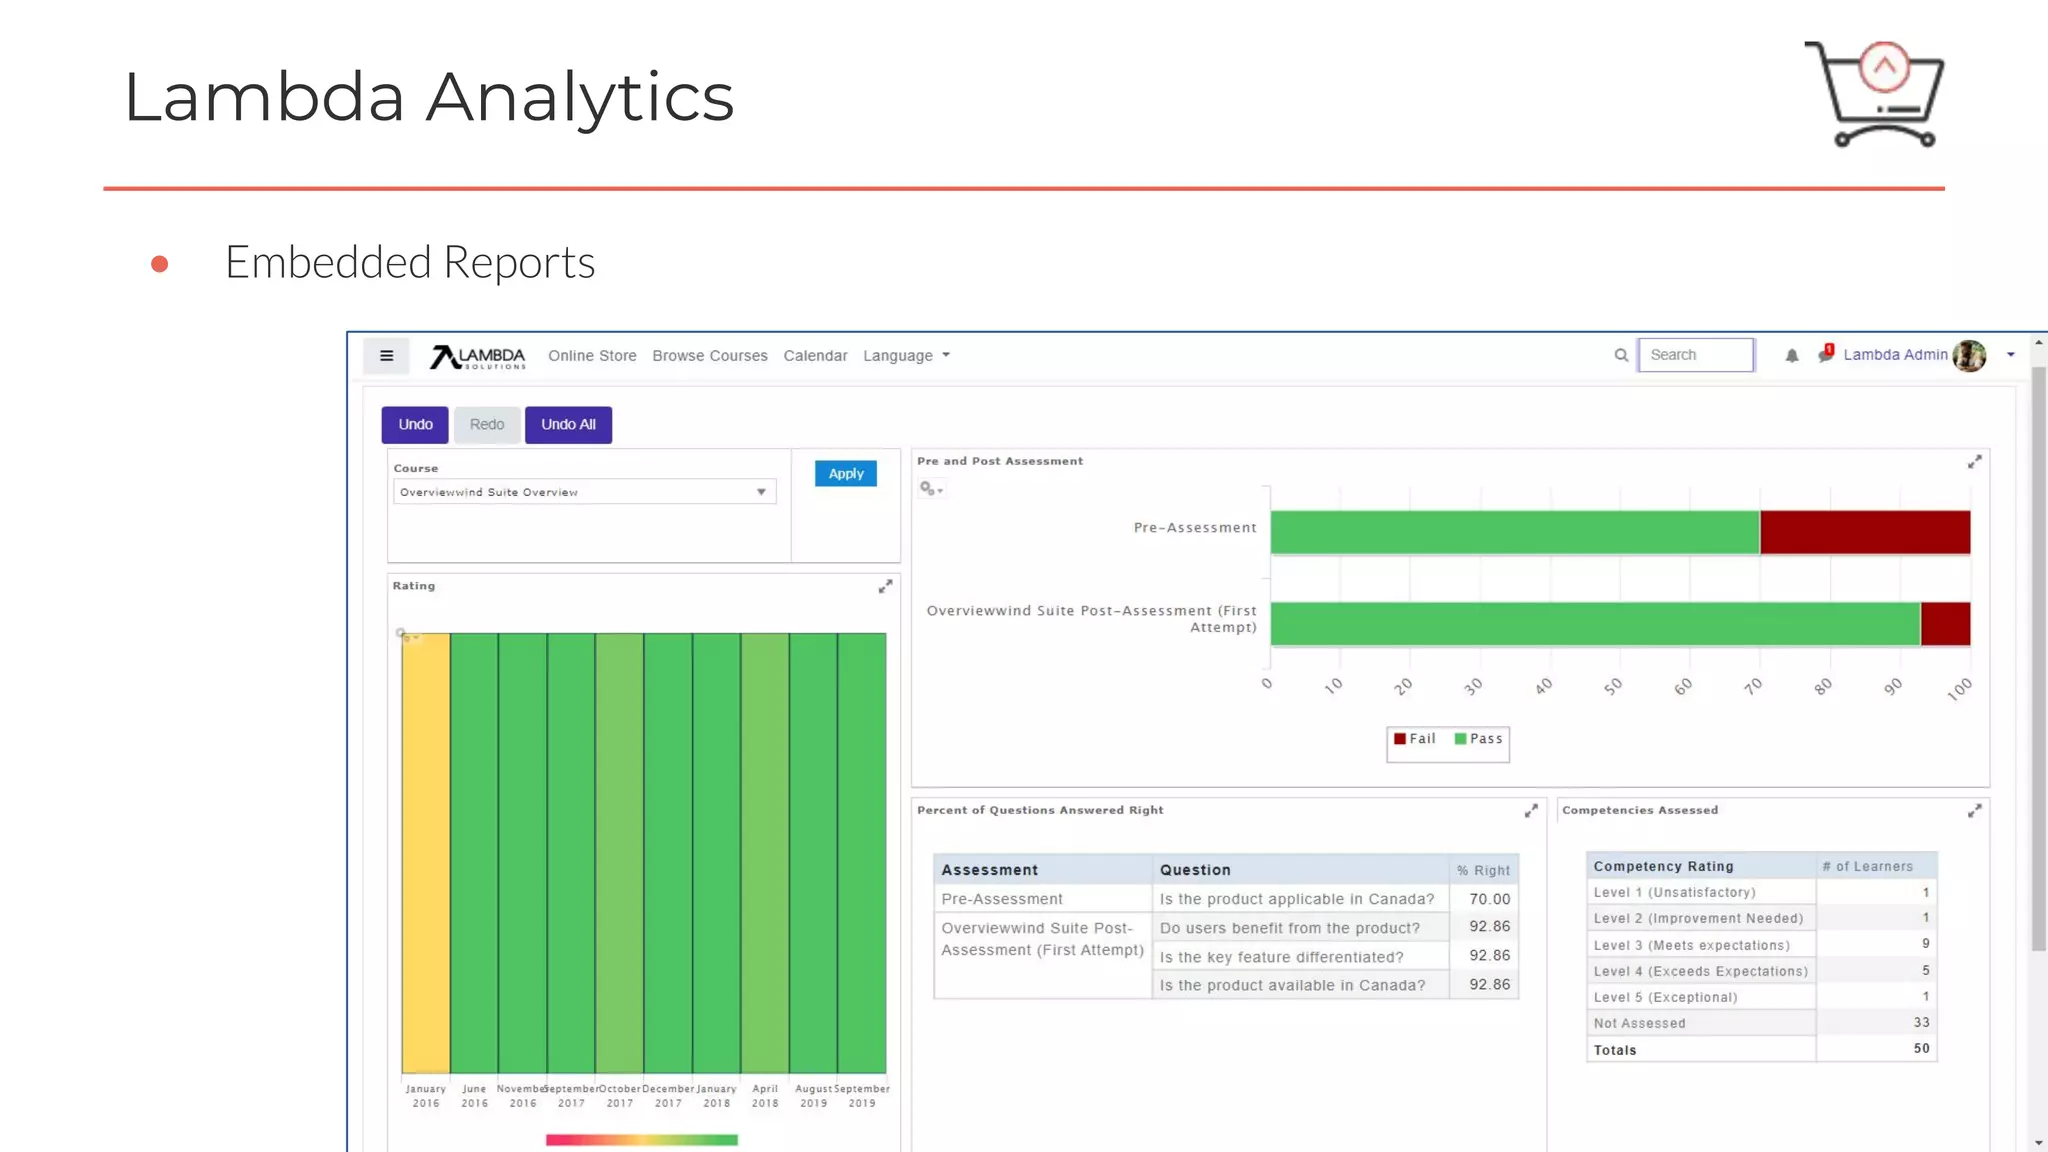Click the search magnifier icon
The image size is (2048, 1152).
point(1621,355)
